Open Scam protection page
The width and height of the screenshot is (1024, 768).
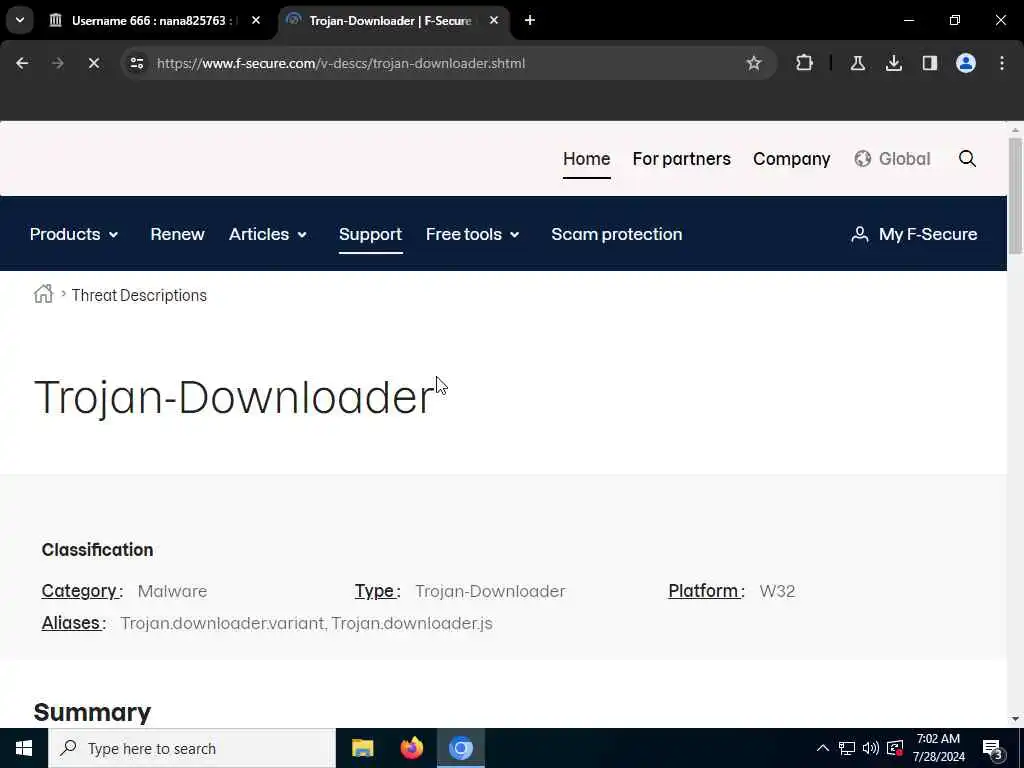[616, 234]
